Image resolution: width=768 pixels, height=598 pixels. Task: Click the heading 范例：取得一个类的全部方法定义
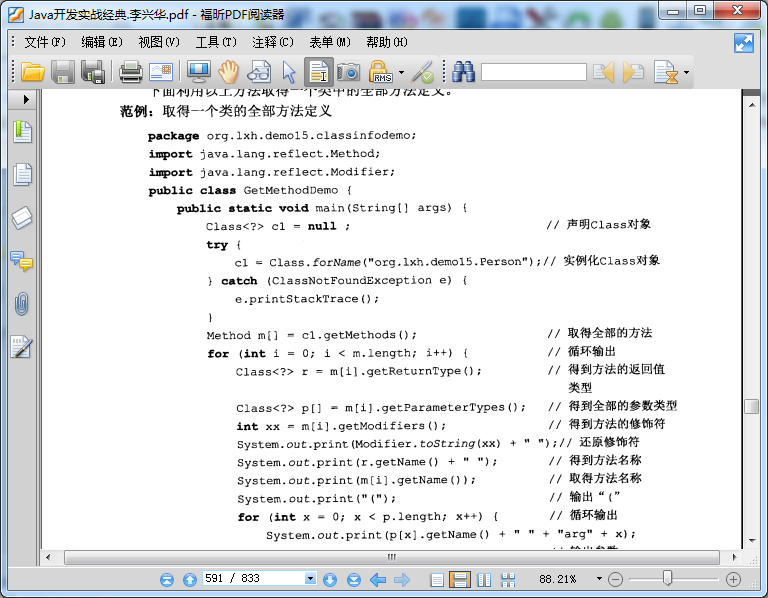click(x=226, y=111)
